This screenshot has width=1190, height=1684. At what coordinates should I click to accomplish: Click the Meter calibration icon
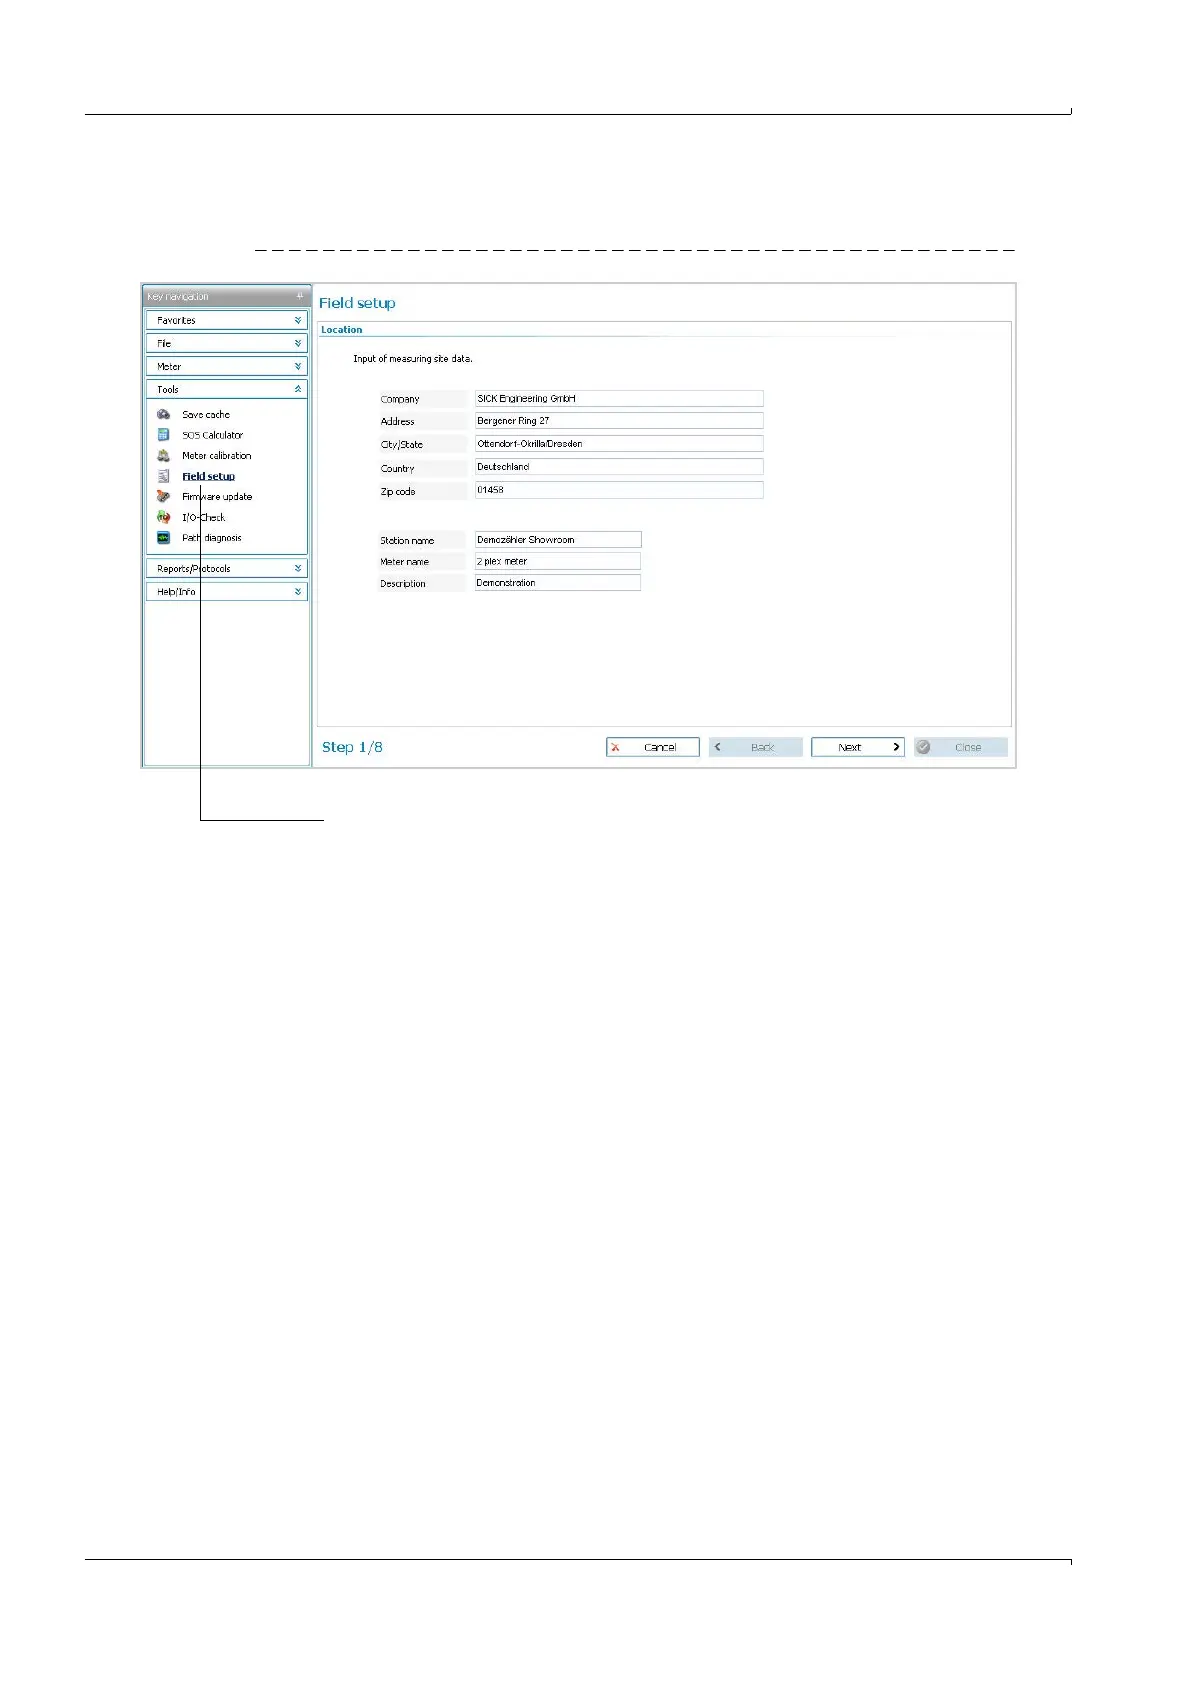pos(163,455)
